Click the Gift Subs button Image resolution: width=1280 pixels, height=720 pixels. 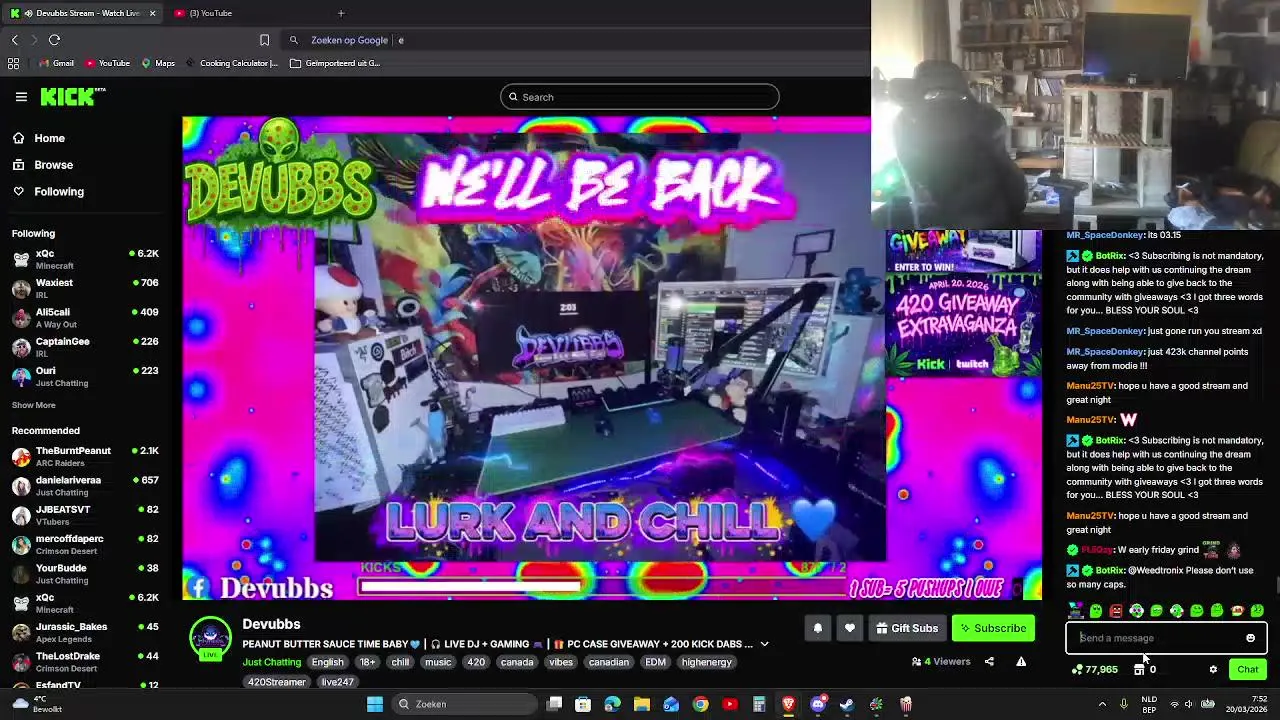pyautogui.click(x=907, y=628)
